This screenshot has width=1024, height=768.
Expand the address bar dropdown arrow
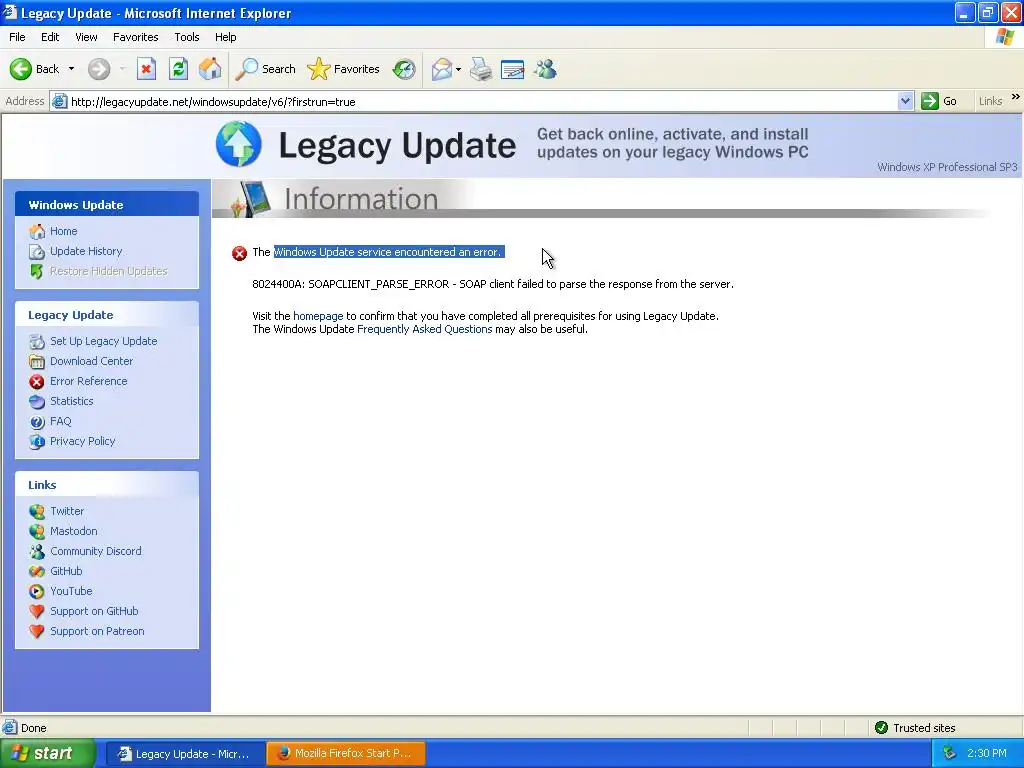pos(905,101)
